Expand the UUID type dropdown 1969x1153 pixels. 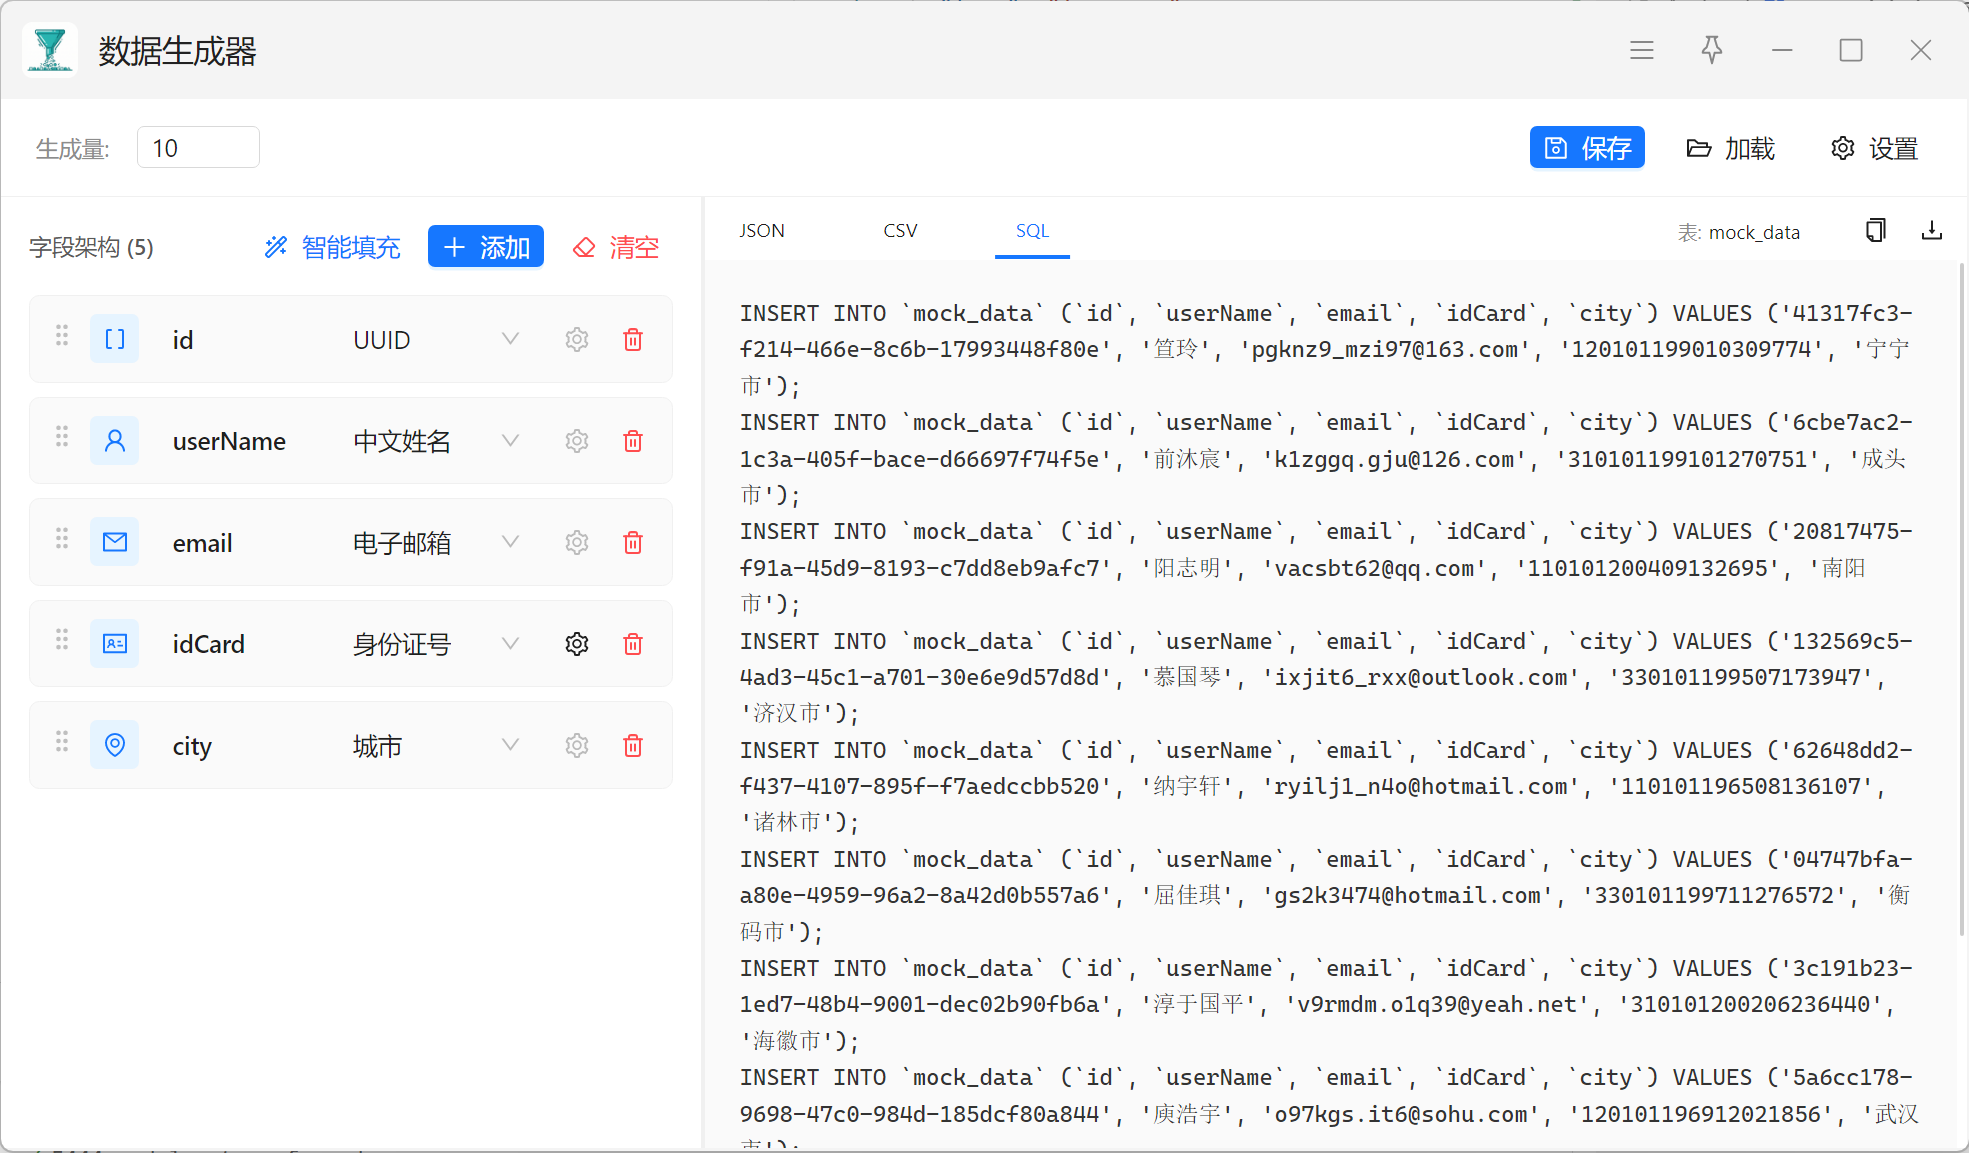510,339
